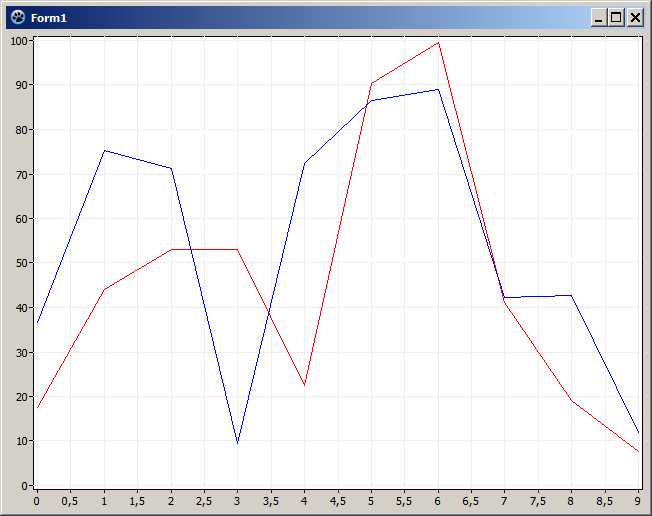Click the y-axis label 70

click(x=21, y=175)
